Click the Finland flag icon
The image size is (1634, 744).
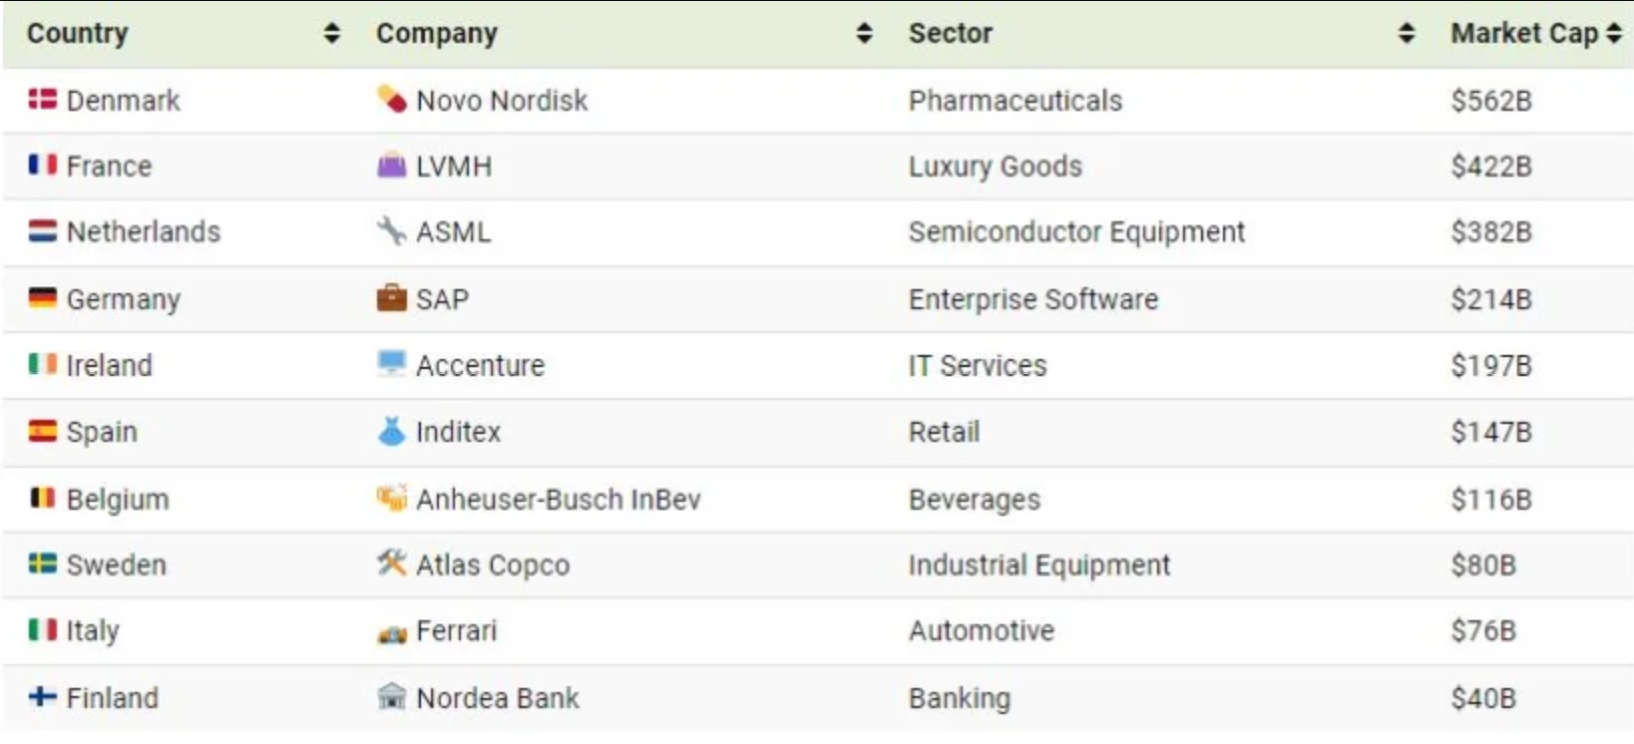(x=42, y=696)
